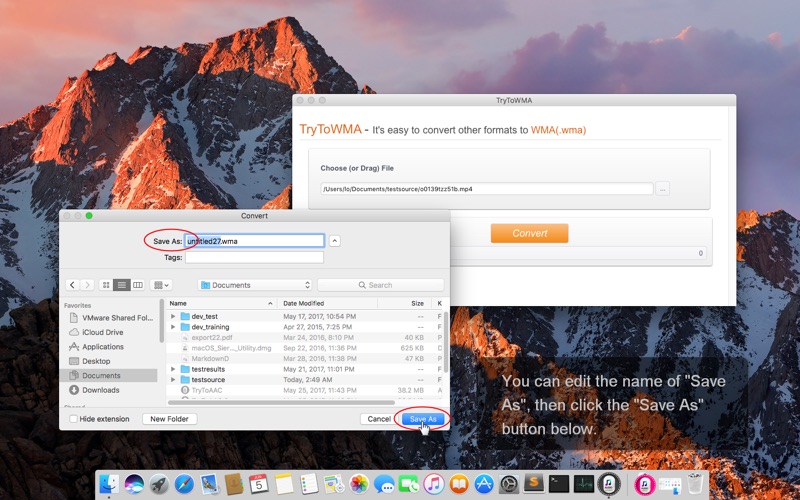The height and width of the screenshot is (500, 800).
Task: Select the MarkdownD file
Action: [305, 359]
